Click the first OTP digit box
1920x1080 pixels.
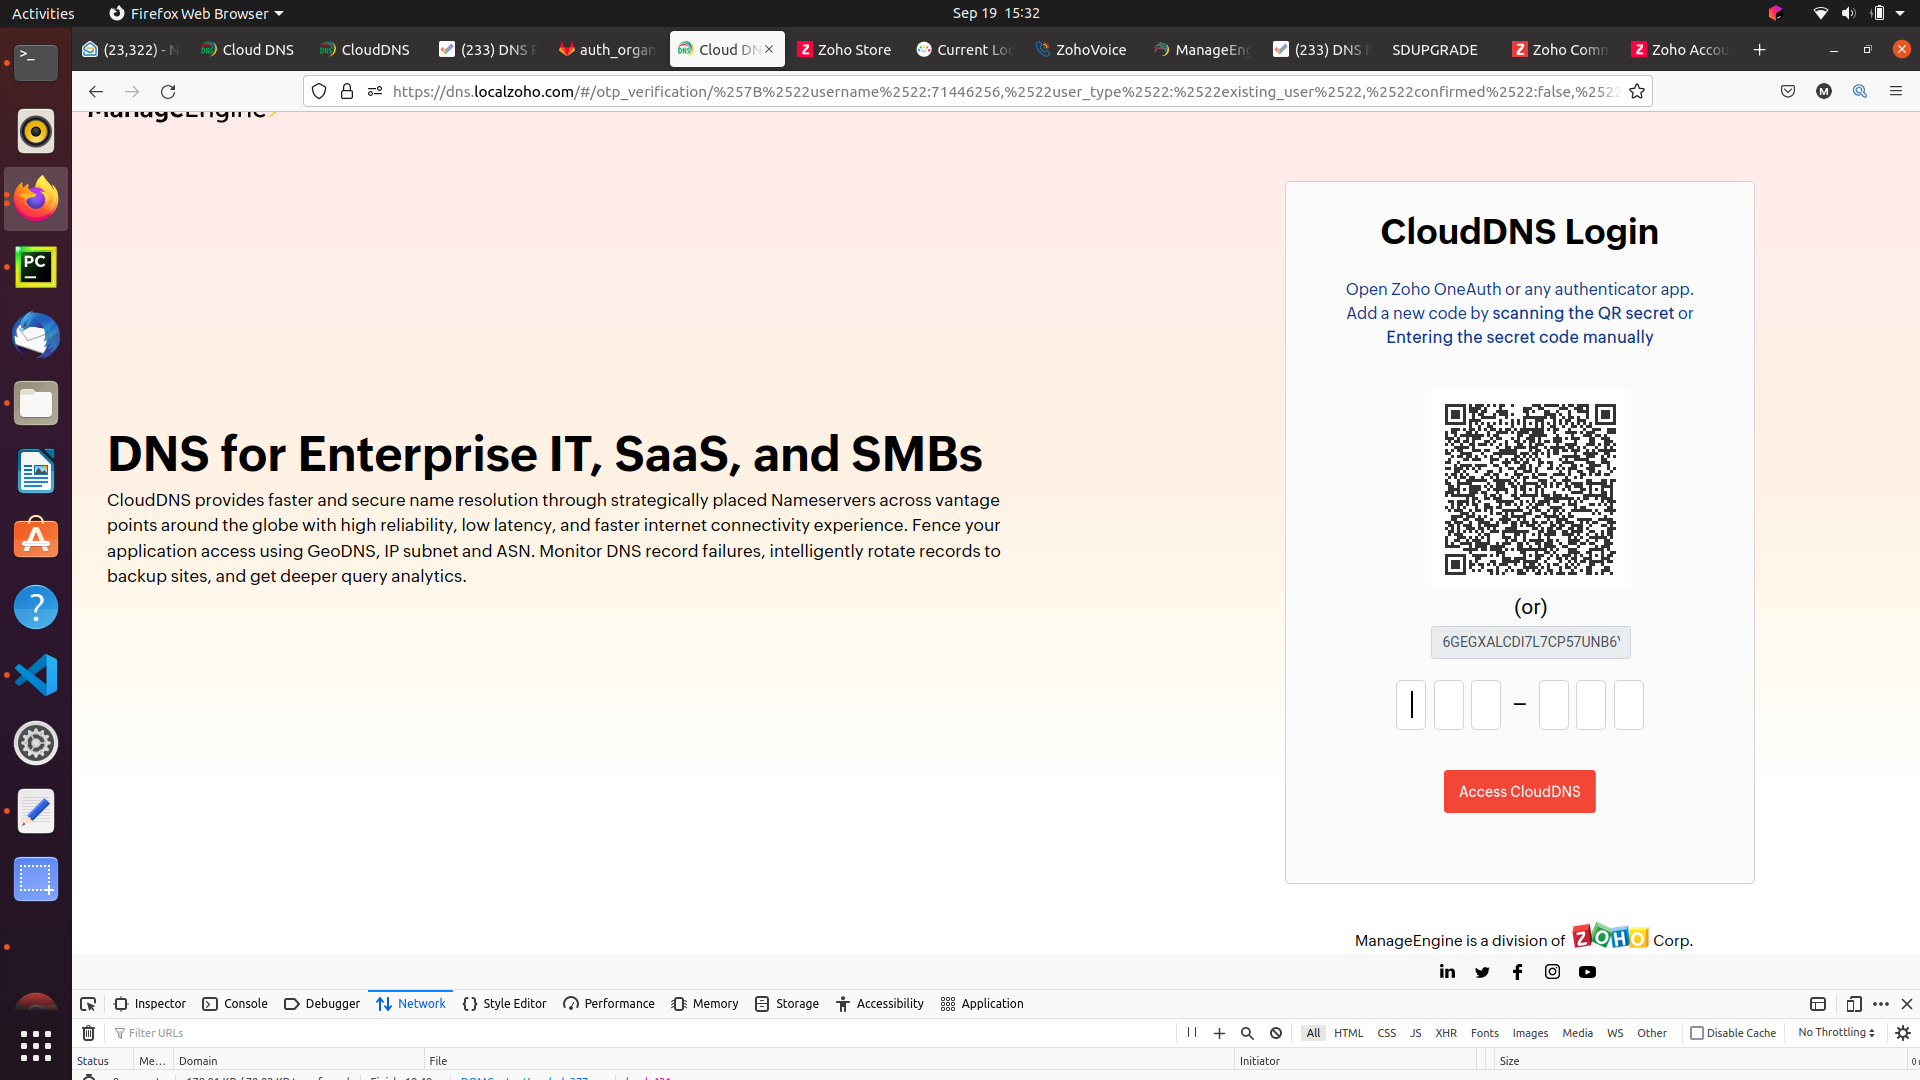pyautogui.click(x=1411, y=705)
